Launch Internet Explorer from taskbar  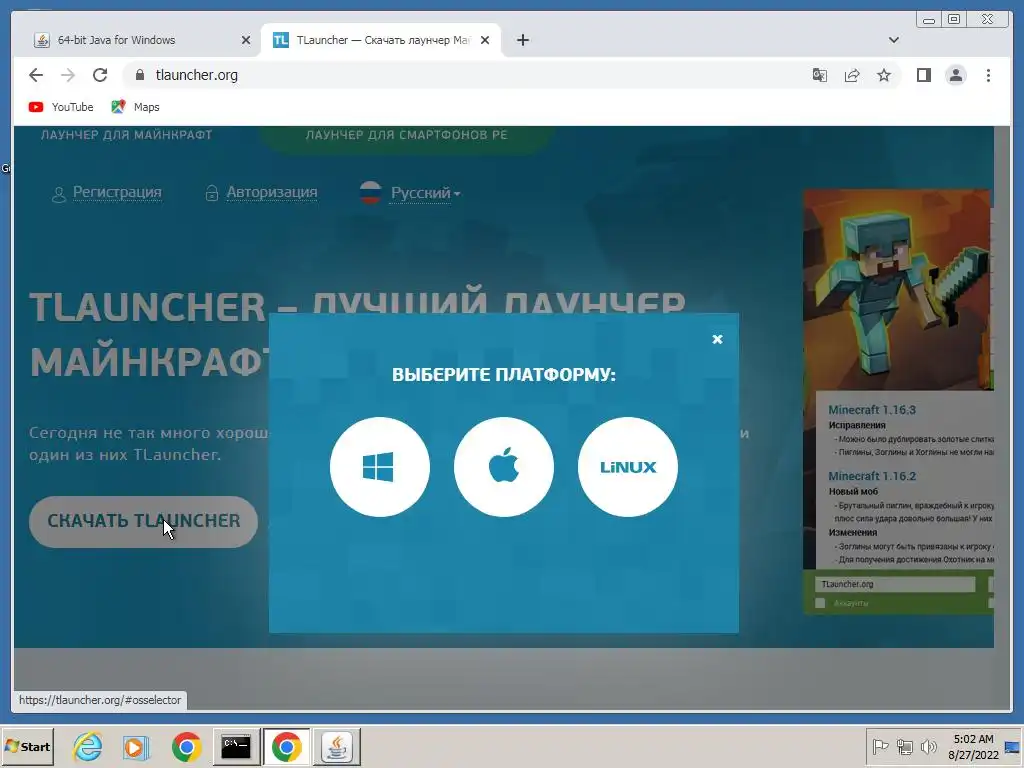point(88,746)
